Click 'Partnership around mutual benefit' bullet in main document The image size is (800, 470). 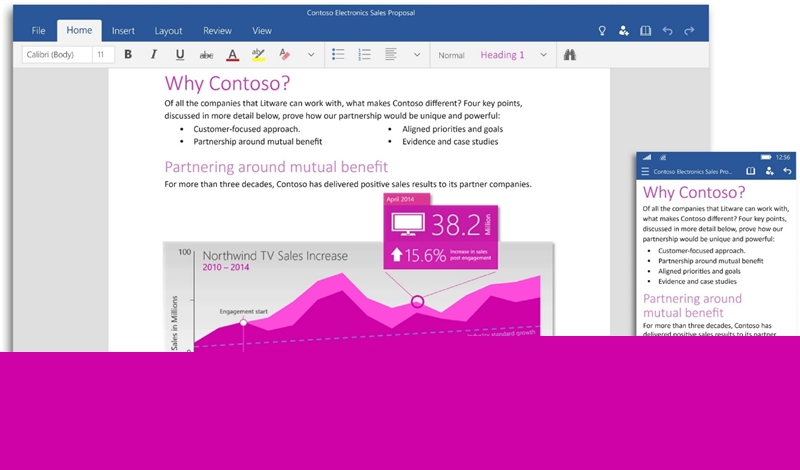pyautogui.click(x=258, y=142)
